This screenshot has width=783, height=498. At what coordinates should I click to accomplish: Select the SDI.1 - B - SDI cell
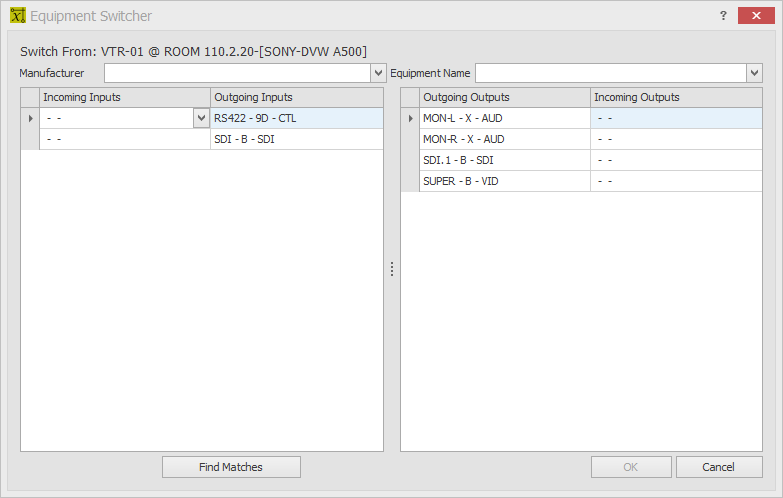pyautogui.click(x=505, y=160)
